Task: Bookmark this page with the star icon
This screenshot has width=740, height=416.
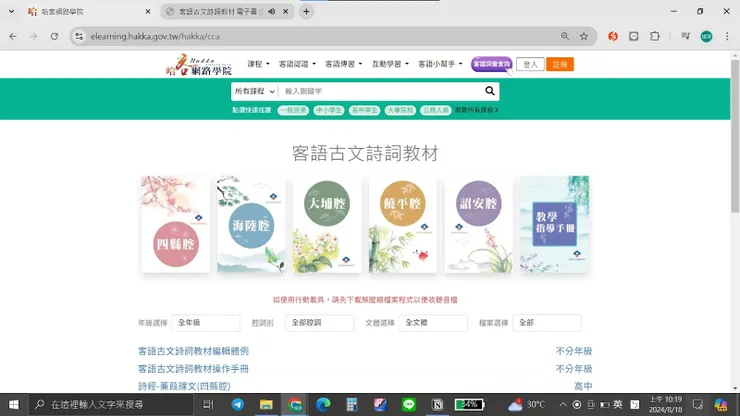Action: 584,36
